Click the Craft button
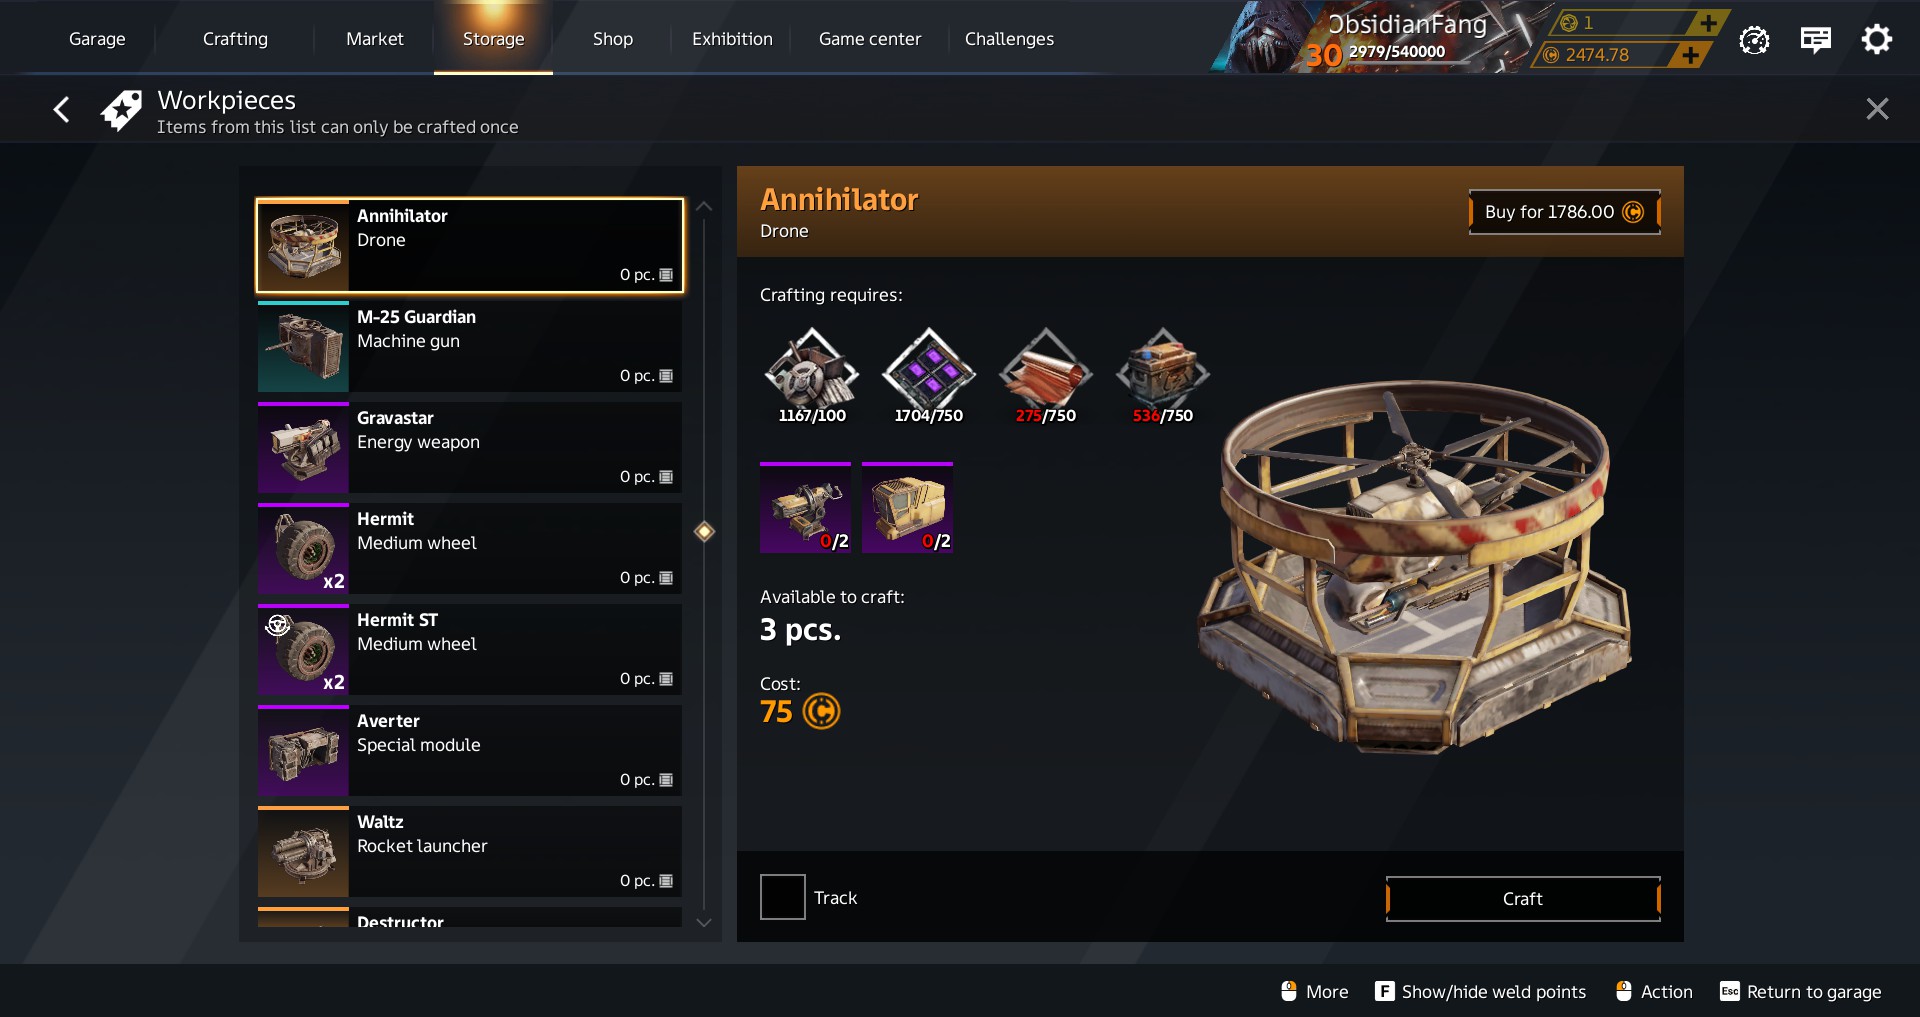This screenshot has height=1017, width=1920. coord(1523,899)
